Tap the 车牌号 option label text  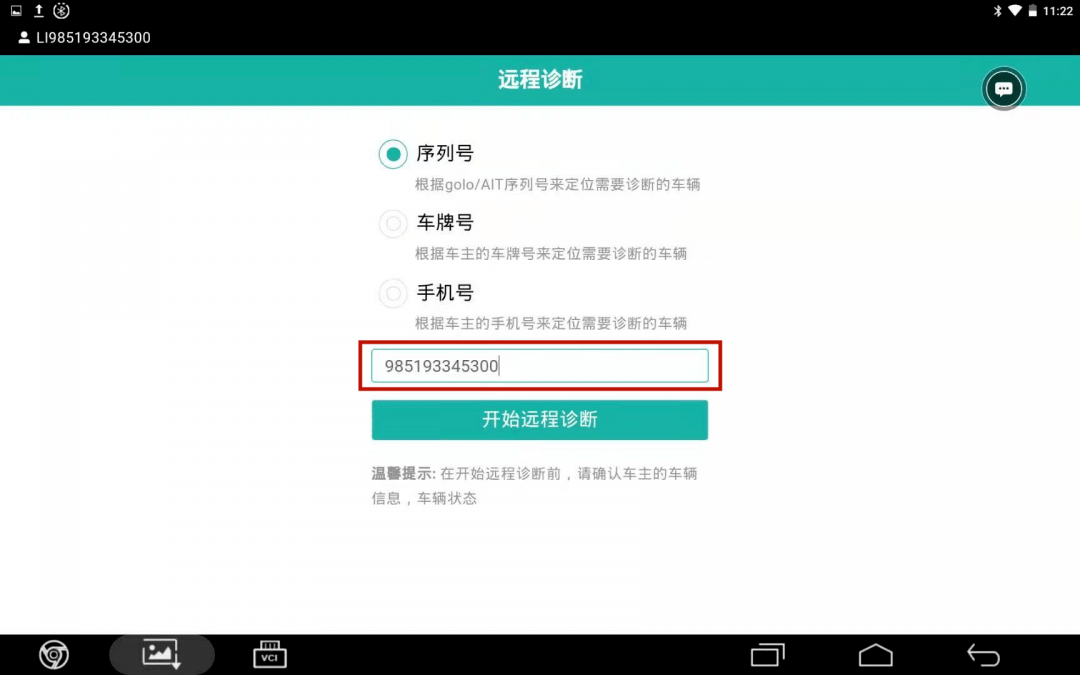[445, 222]
